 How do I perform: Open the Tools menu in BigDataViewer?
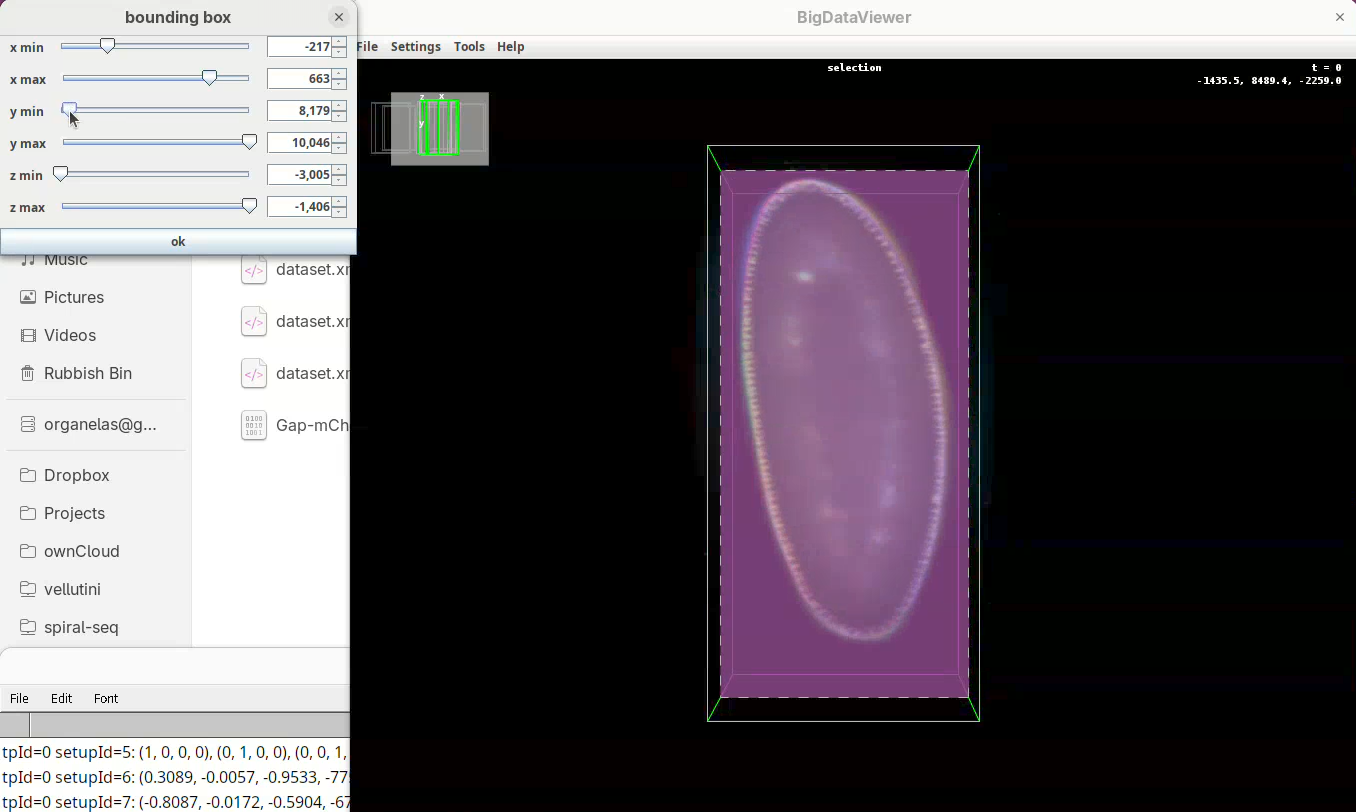coord(469,47)
